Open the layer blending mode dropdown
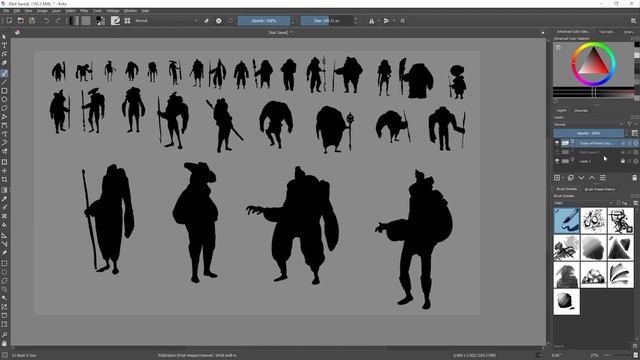The height and width of the screenshot is (360, 640). (x=589, y=124)
